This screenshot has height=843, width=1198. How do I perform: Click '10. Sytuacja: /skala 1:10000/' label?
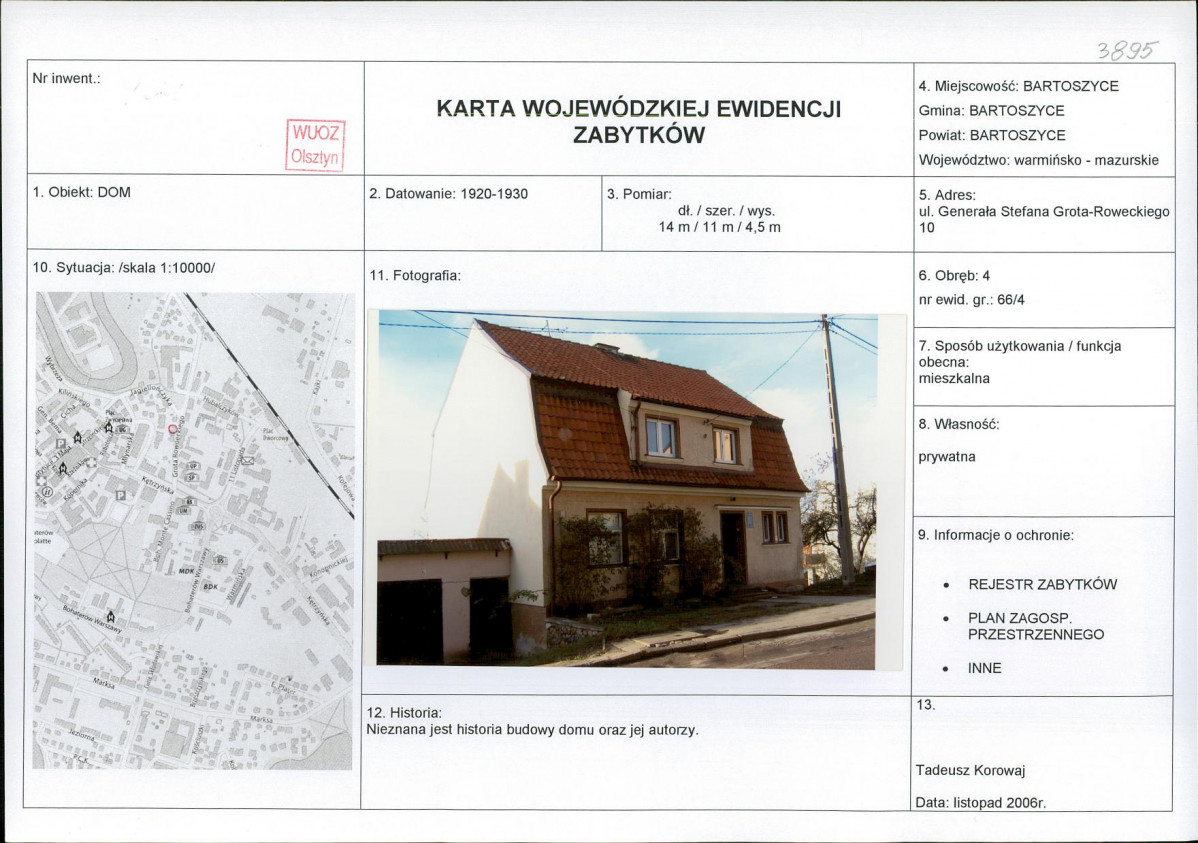pos(124,268)
